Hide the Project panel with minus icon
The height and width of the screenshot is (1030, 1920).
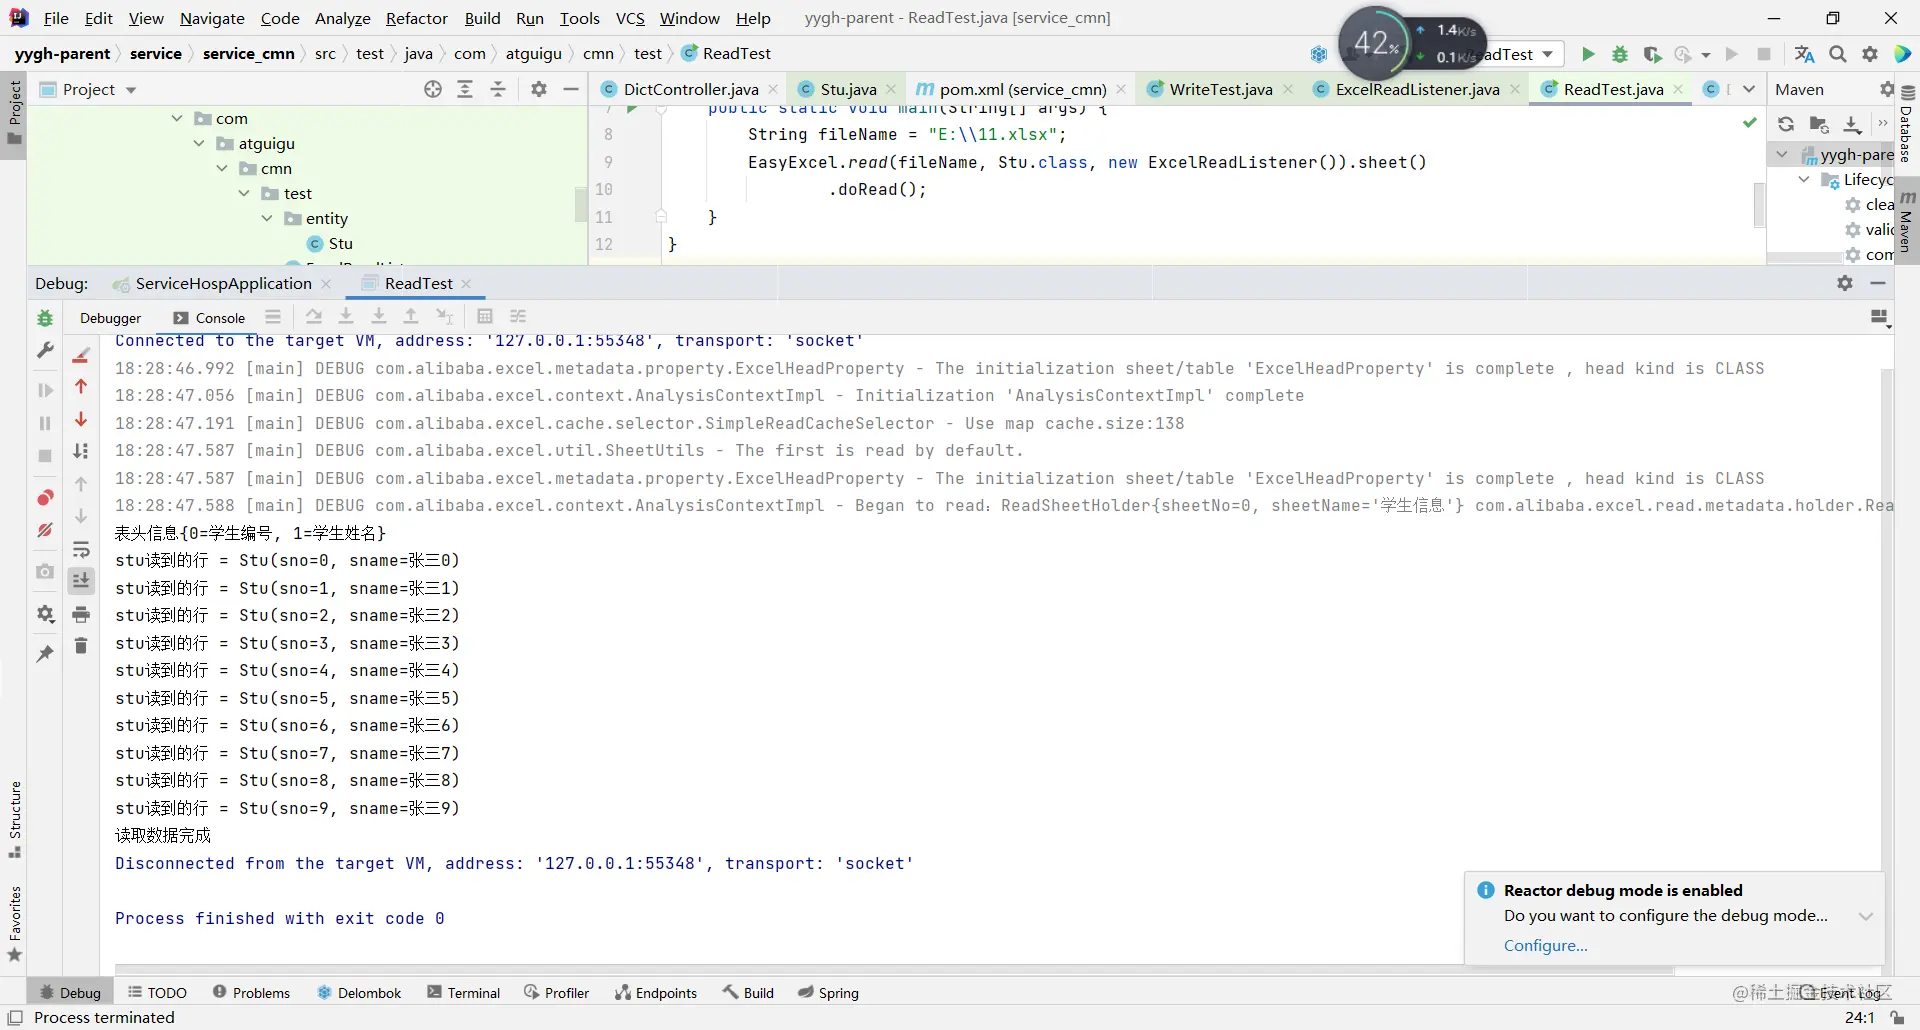pyautogui.click(x=571, y=89)
